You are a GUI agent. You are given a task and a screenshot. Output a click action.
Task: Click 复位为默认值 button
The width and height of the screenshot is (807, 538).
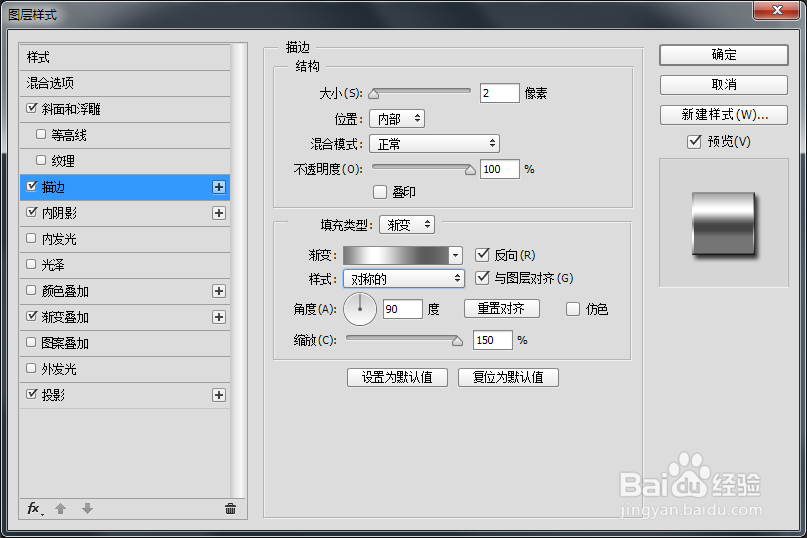[508, 377]
